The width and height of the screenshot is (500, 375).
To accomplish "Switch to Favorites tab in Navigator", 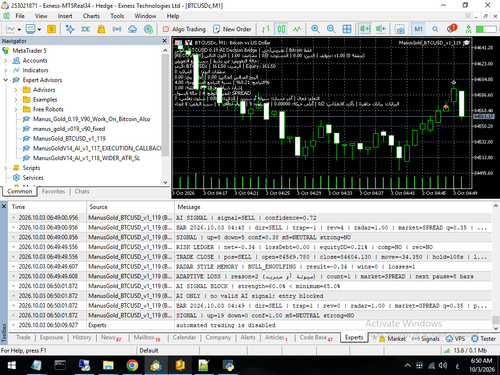I will (53, 191).
